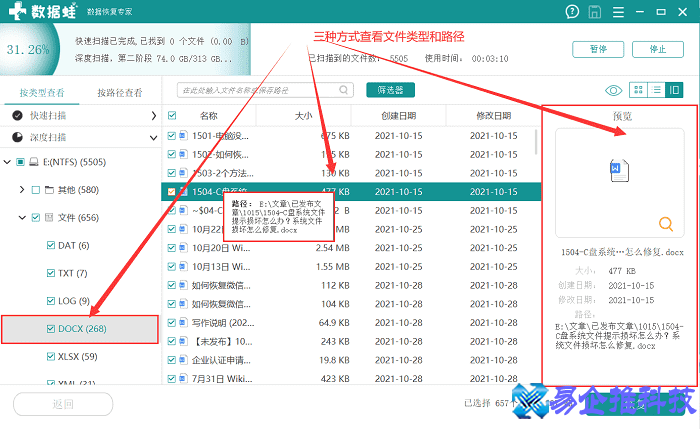Click the folder icon next to 其他 (580)
700x429 pixels.
coord(50,190)
